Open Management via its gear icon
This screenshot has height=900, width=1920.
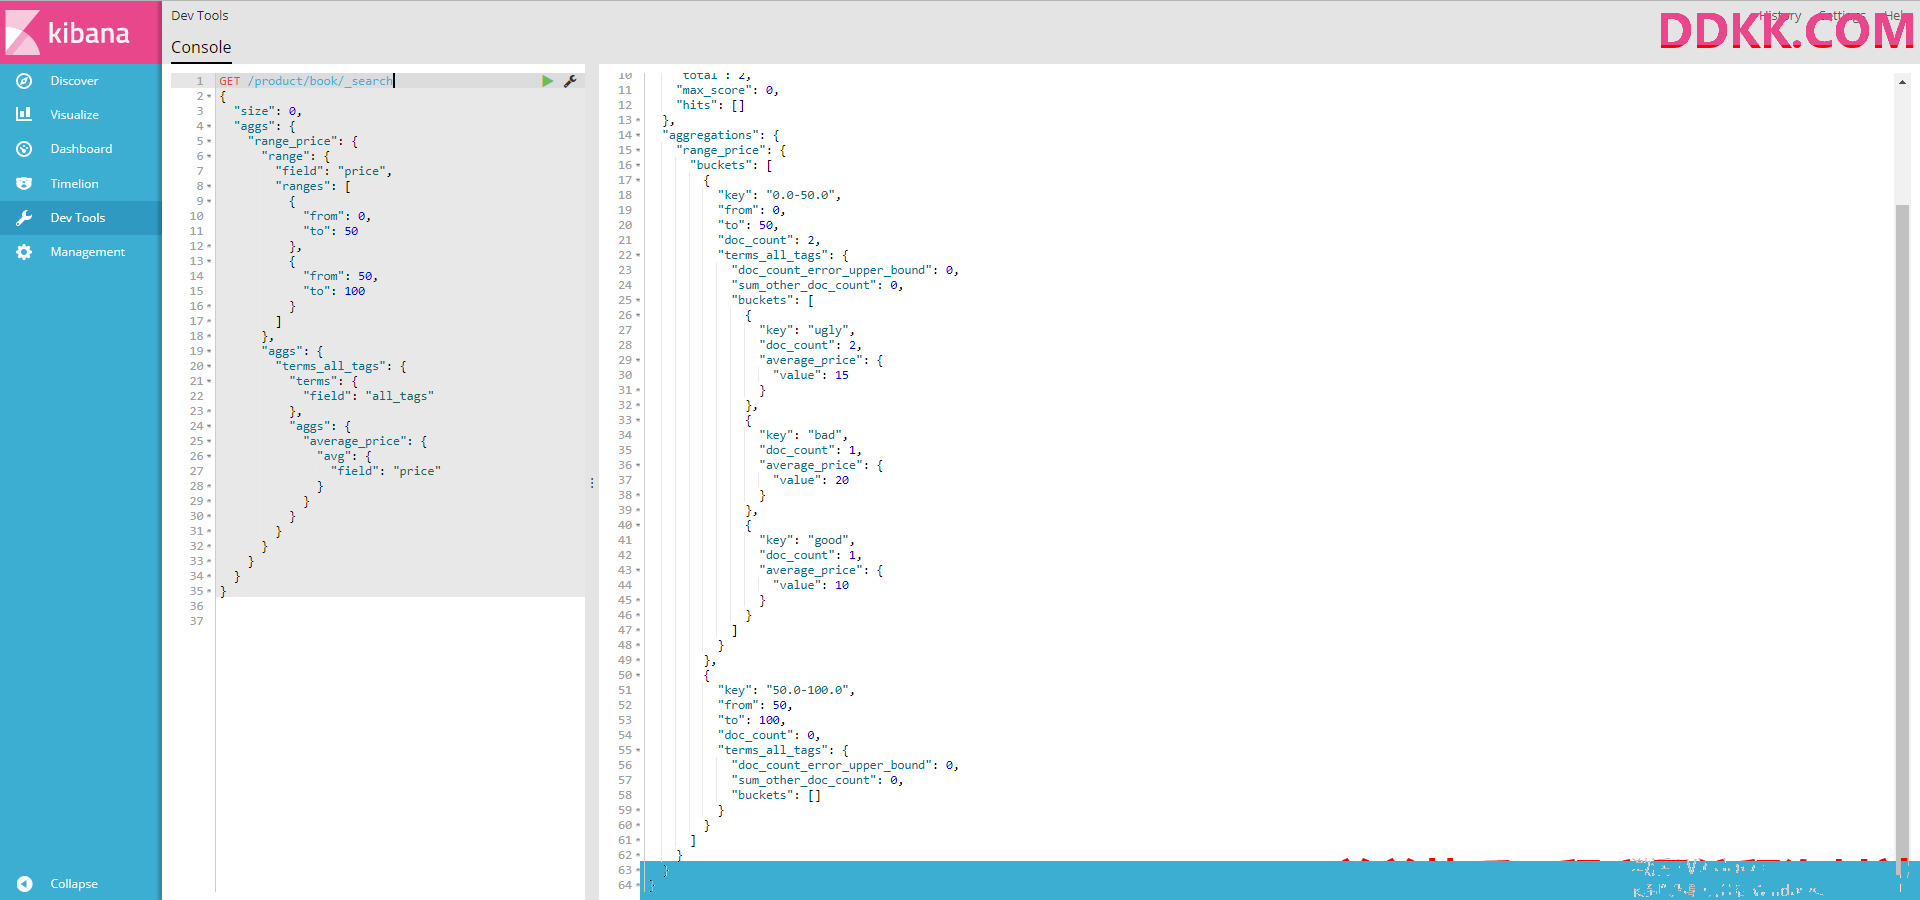[x=24, y=252]
